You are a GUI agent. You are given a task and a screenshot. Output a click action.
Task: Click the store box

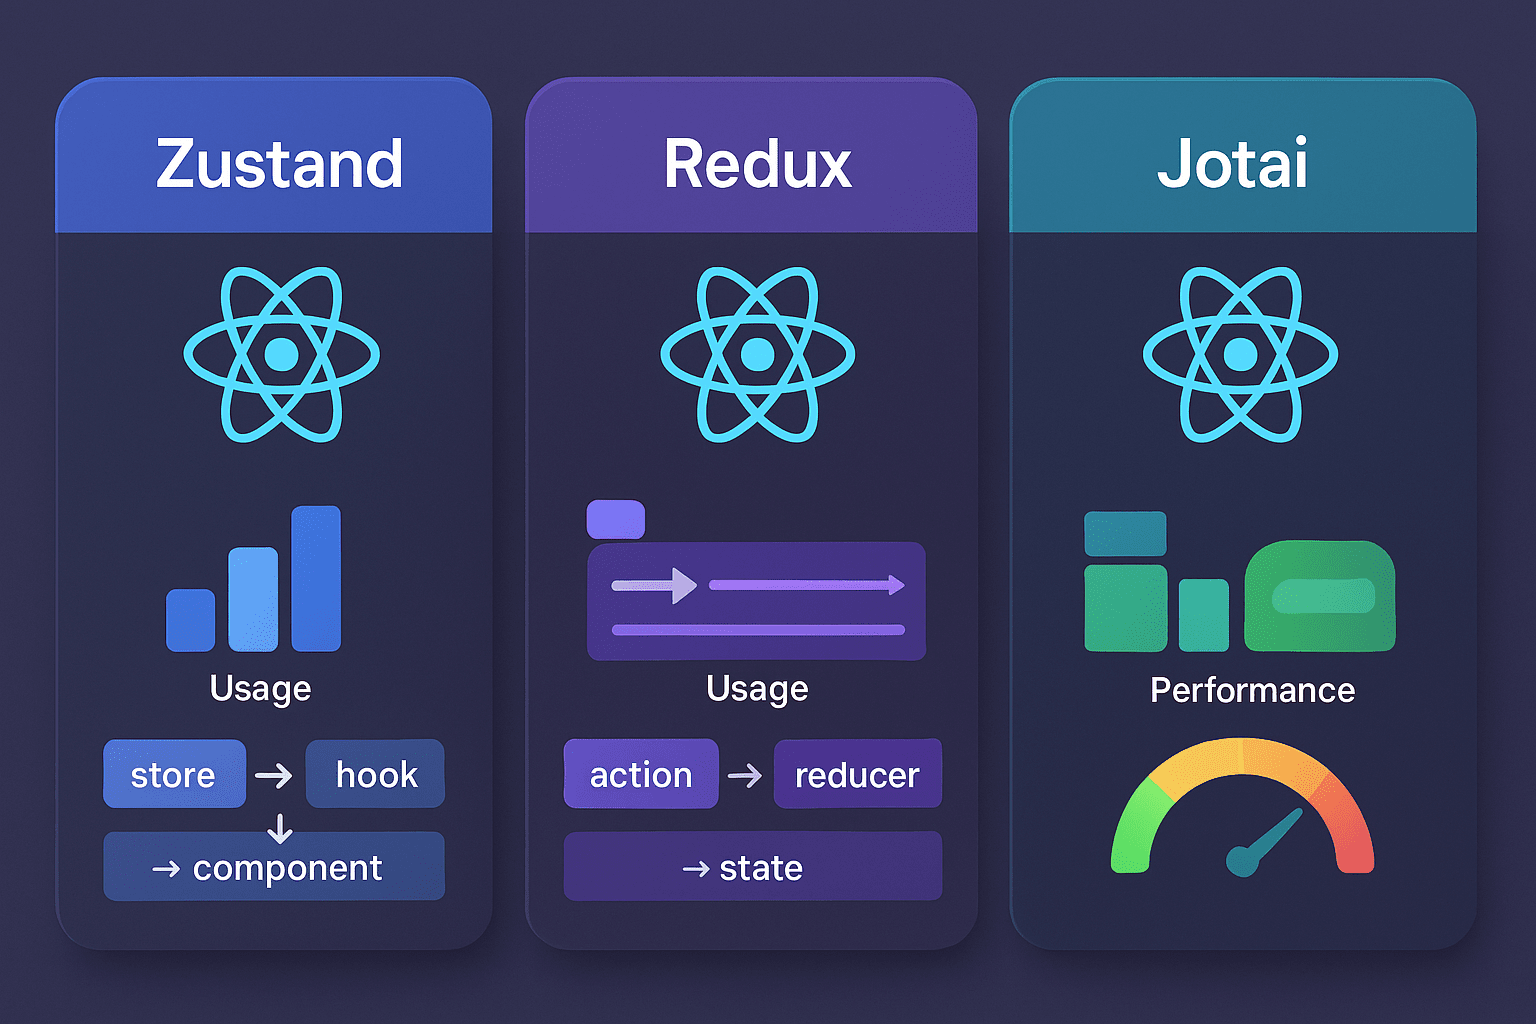tap(174, 774)
